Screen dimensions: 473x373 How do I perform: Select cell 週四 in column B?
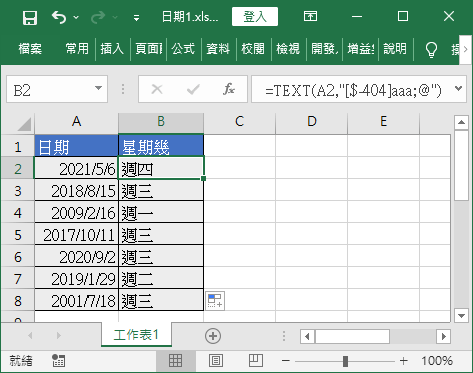[x=161, y=169]
